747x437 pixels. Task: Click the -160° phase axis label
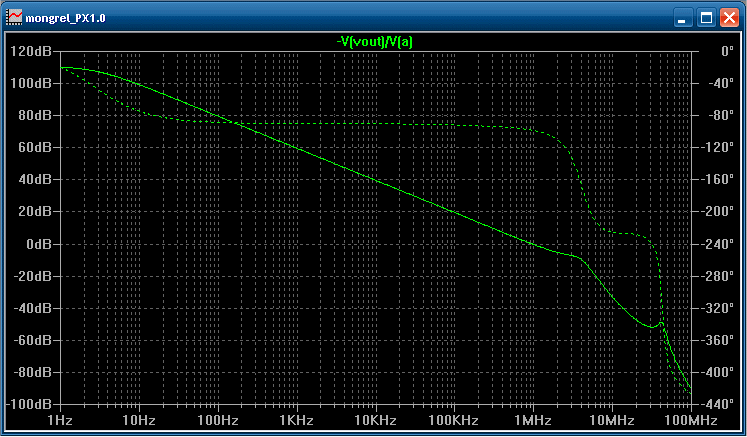coord(716,180)
